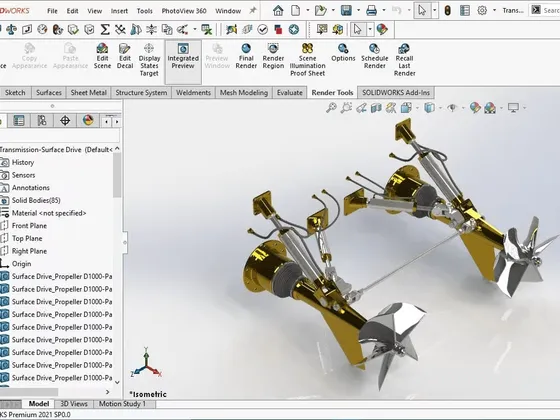Expand dropdown arrow beside Print icon
Viewport: 560px width, 420px height.
(384, 10)
